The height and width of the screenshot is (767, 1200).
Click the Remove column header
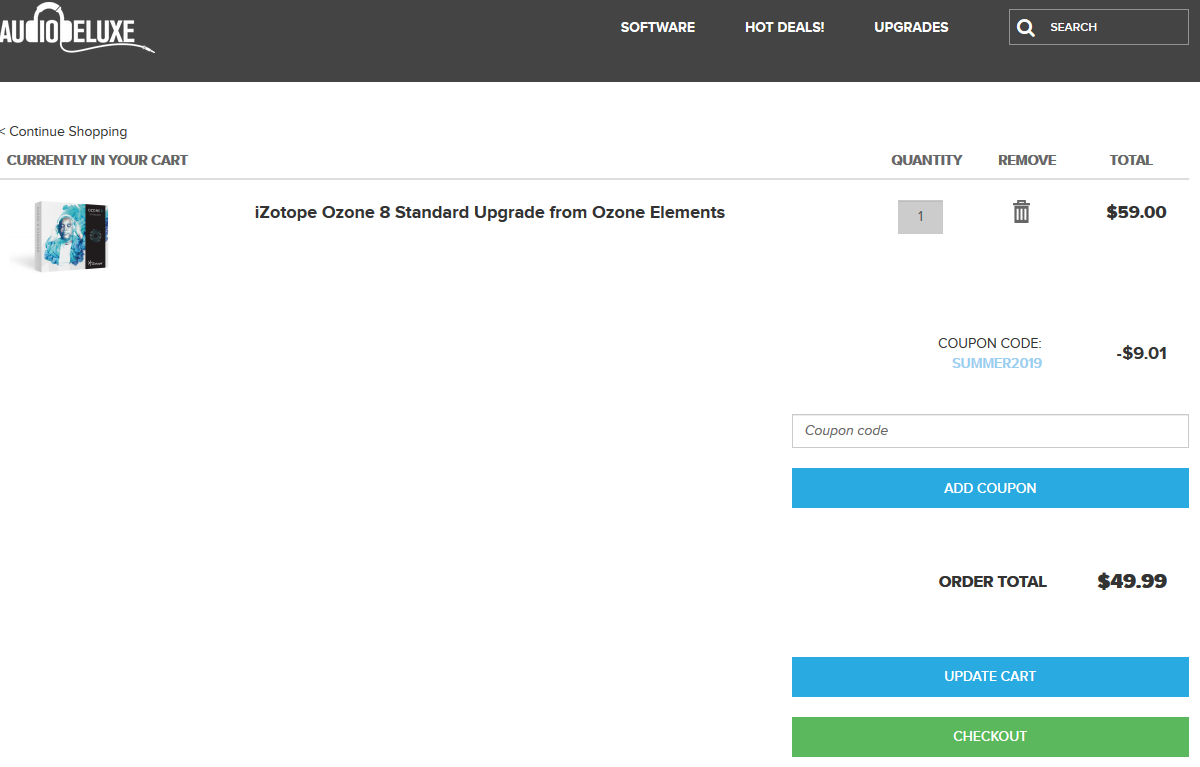(1027, 160)
